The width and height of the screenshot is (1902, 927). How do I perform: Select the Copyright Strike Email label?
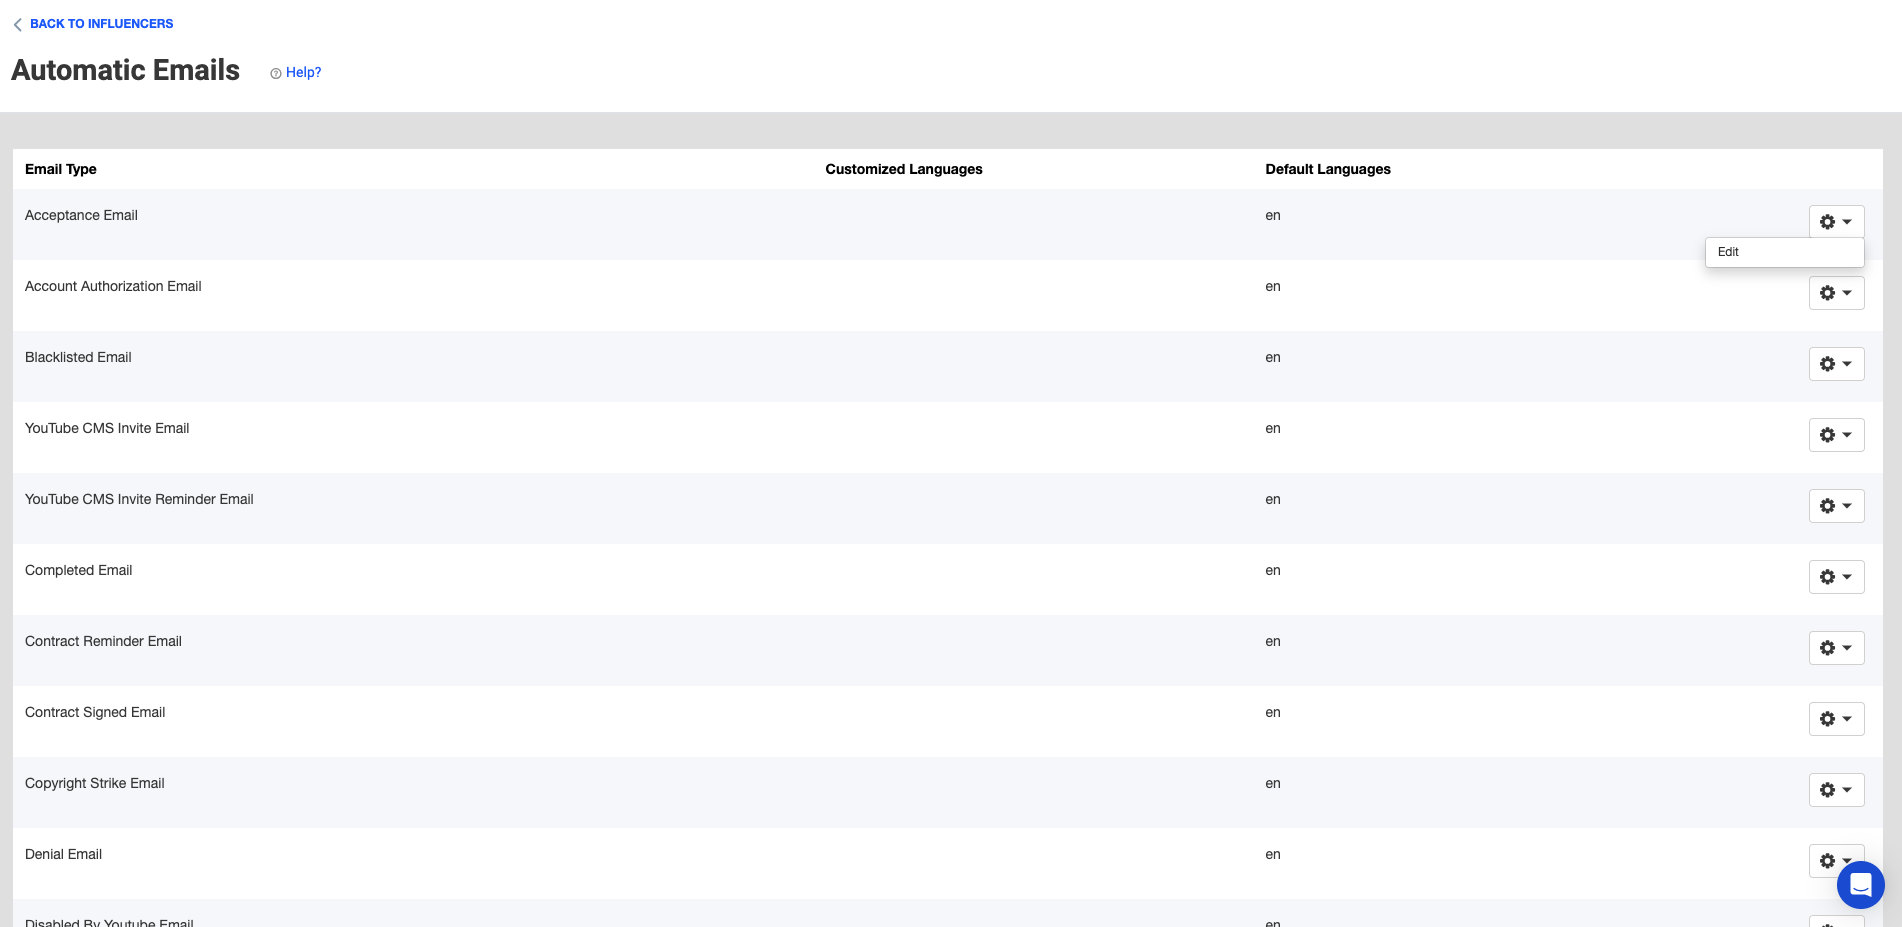click(95, 783)
